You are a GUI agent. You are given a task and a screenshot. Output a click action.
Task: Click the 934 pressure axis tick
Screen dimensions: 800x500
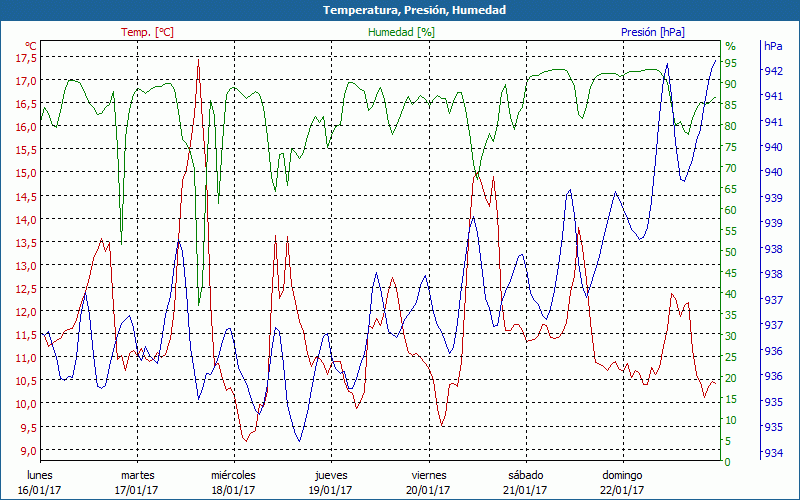pyautogui.click(x=773, y=454)
